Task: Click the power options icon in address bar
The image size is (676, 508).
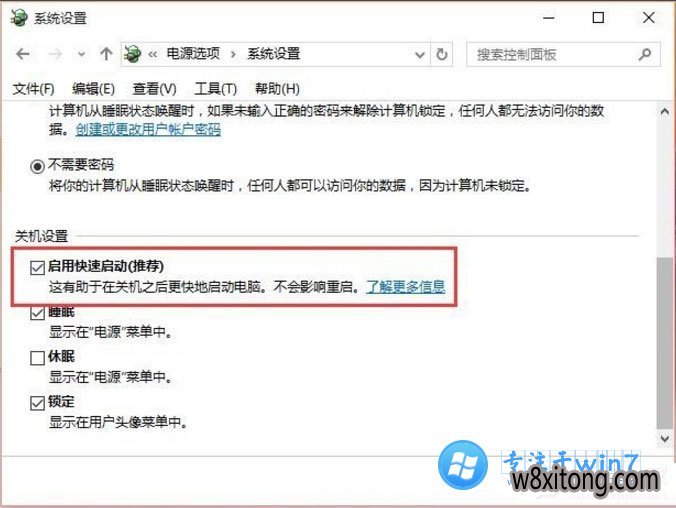Action: coord(132,54)
